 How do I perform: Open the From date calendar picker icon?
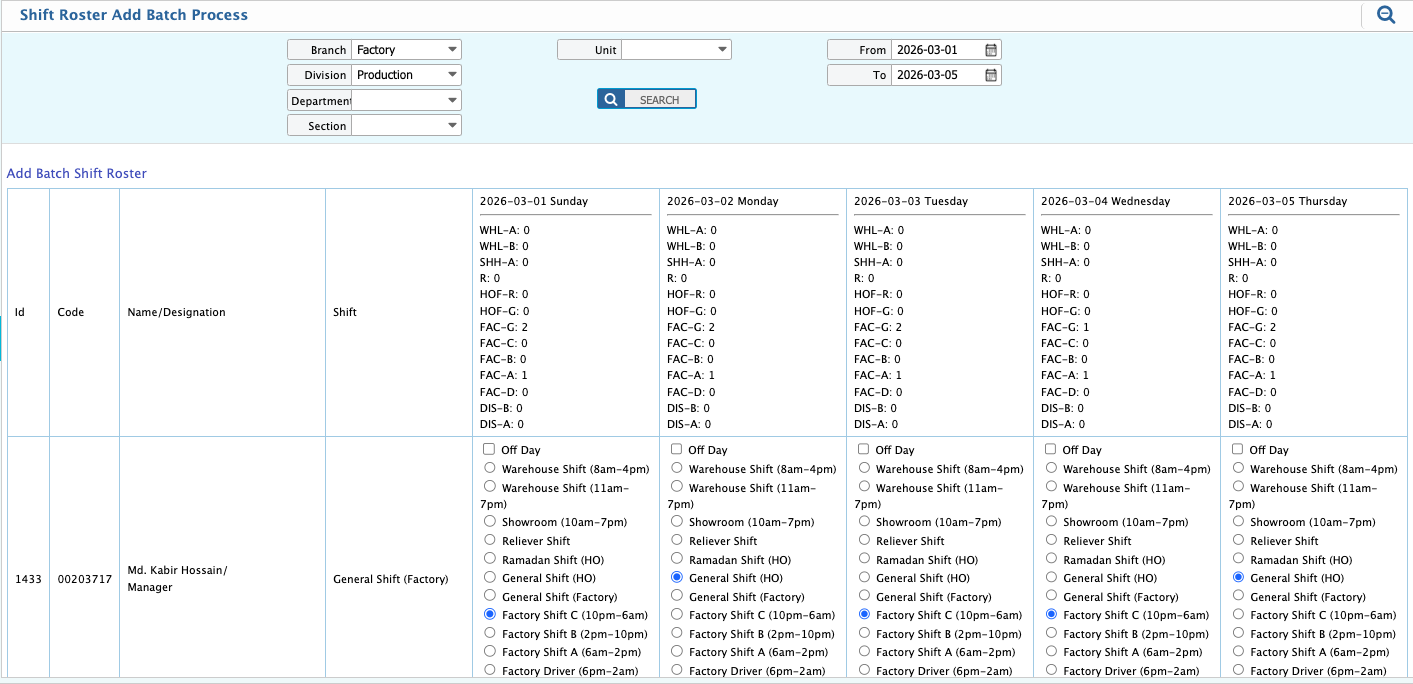click(x=990, y=50)
